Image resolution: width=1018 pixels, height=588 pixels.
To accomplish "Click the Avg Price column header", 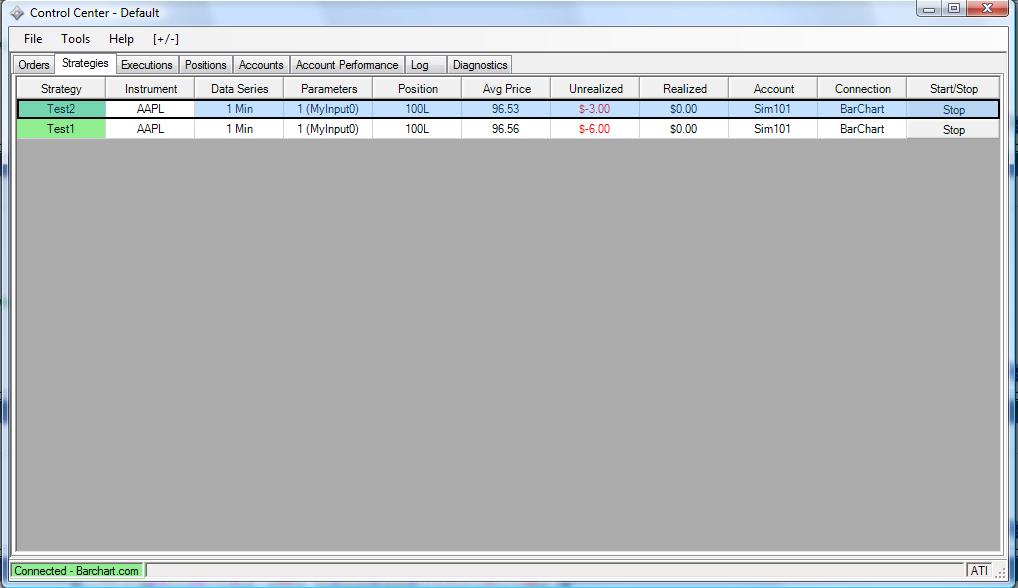I will [x=506, y=89].
